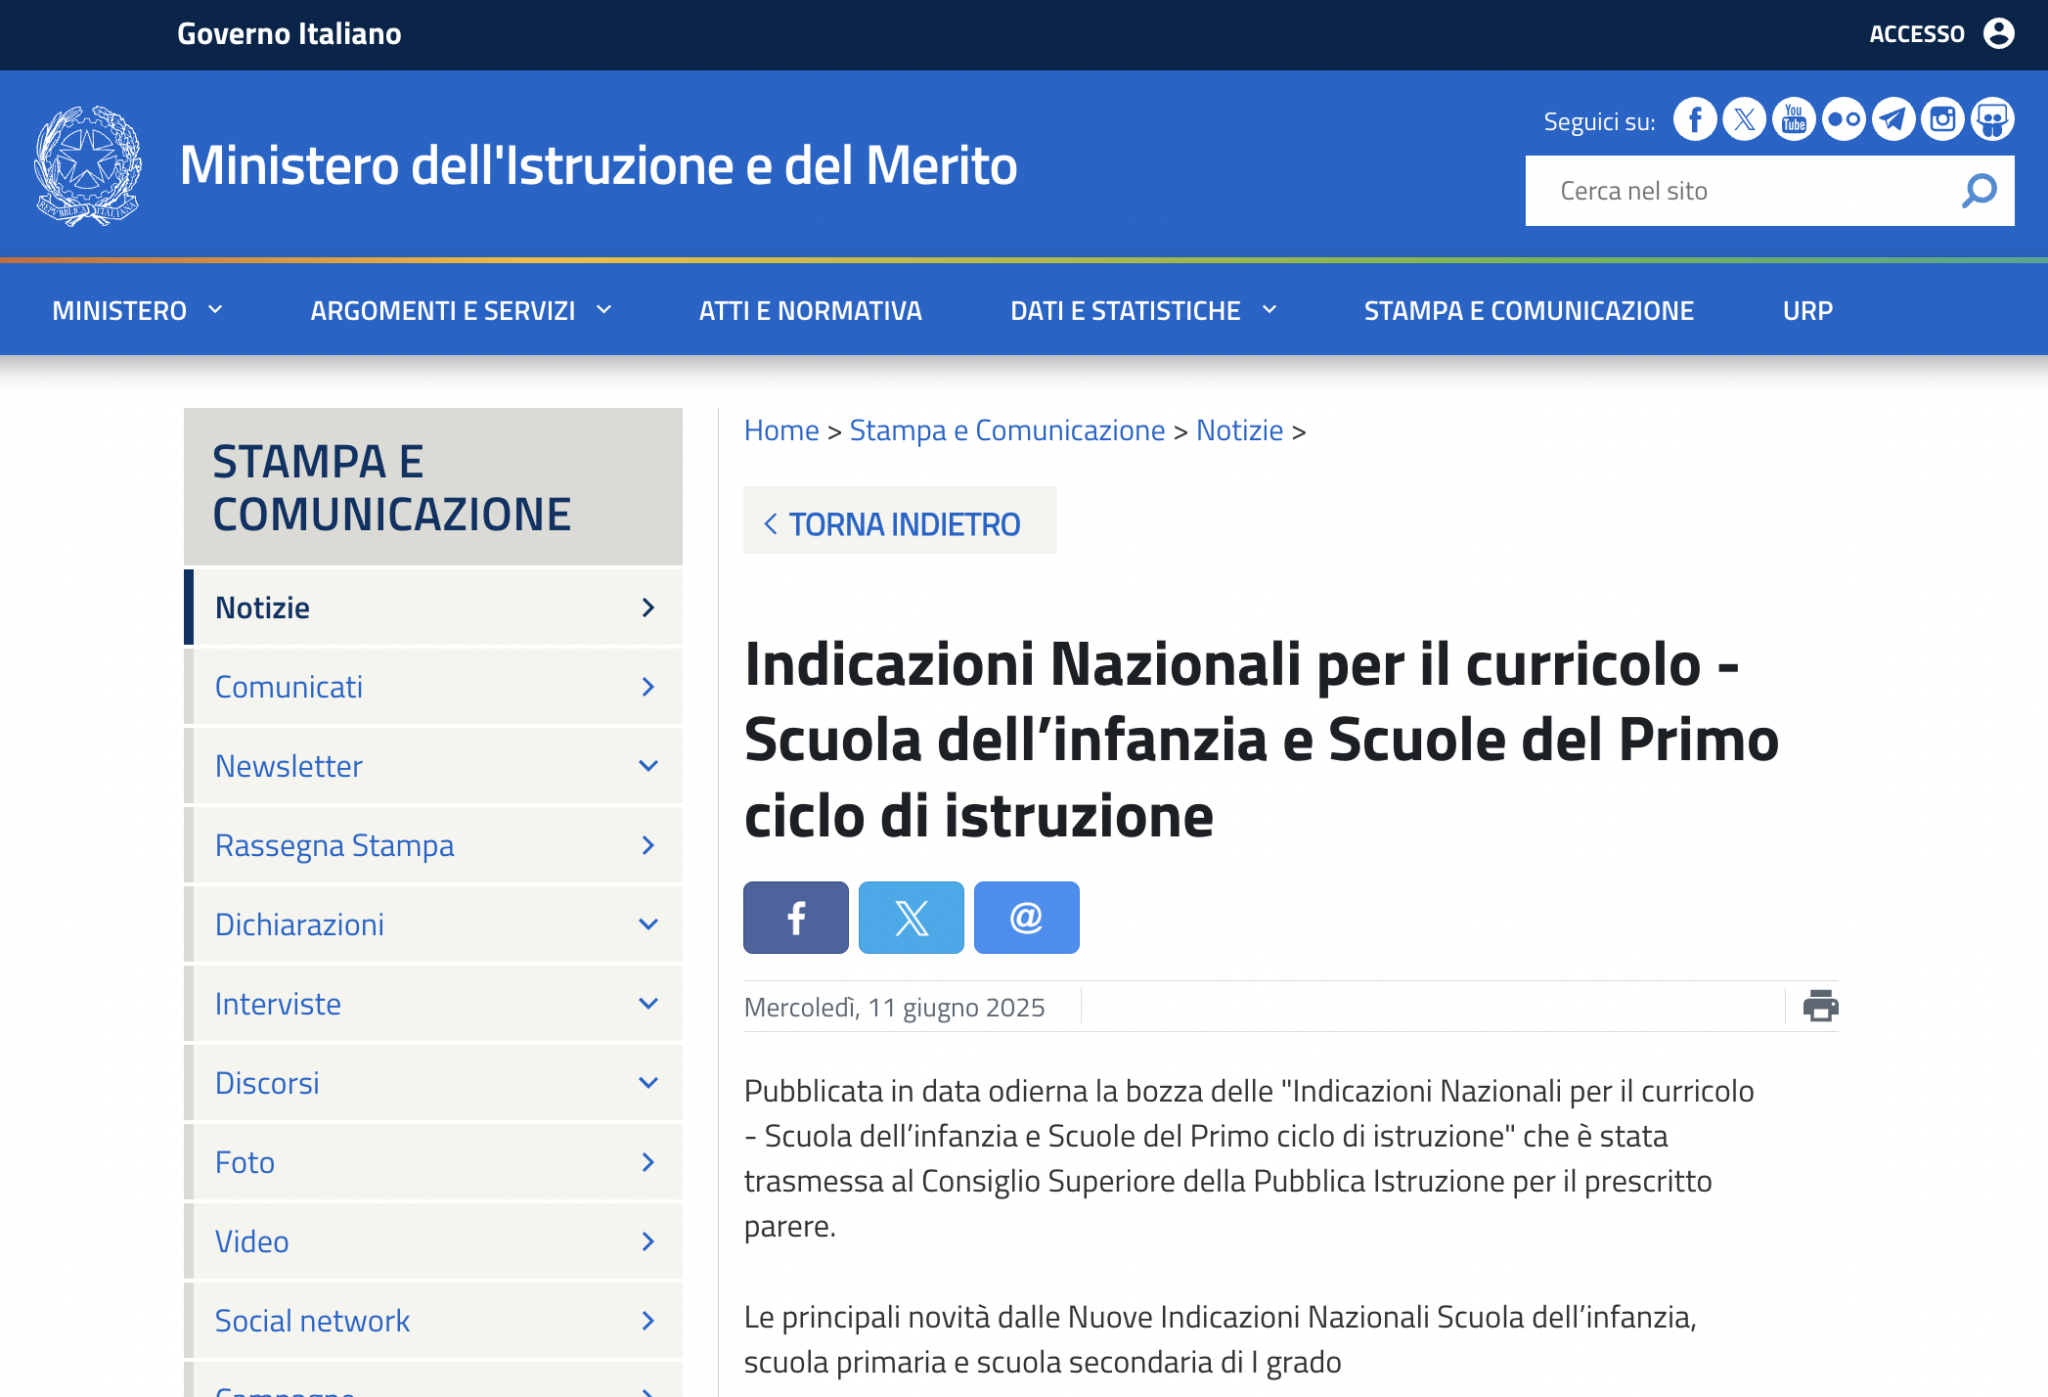Share article on X button
2048x1397 pixels.
coord(911,917)
